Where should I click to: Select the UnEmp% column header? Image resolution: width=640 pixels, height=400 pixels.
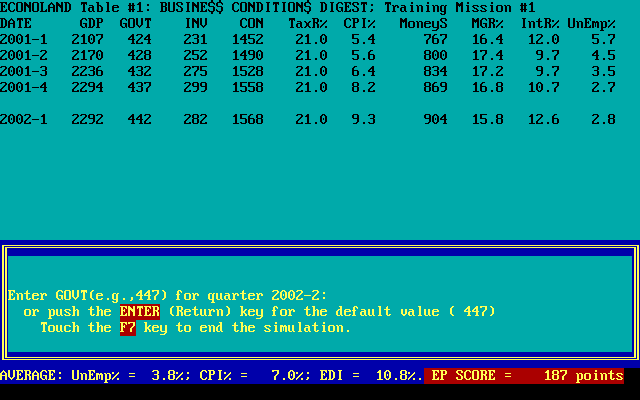591,24
